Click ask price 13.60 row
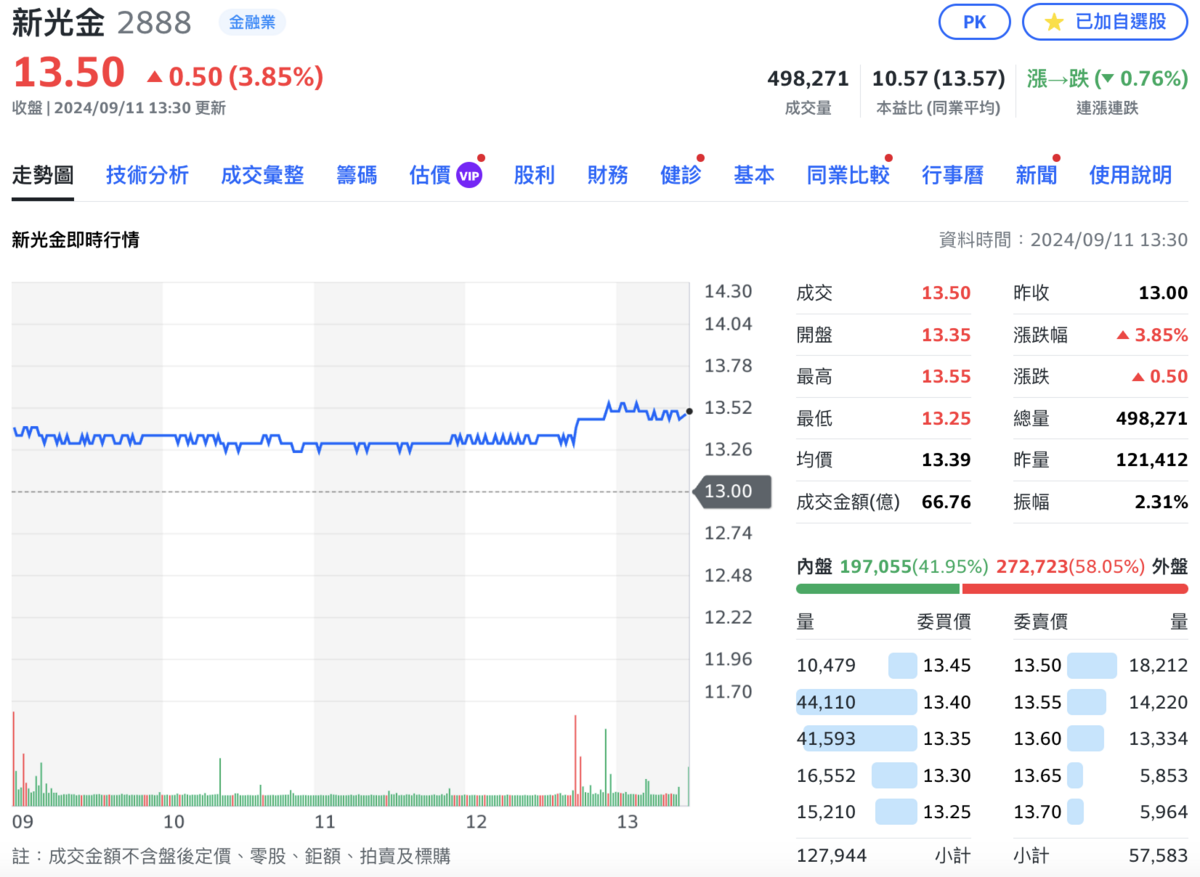1200x877 pixels. [x=1101, y=738]
